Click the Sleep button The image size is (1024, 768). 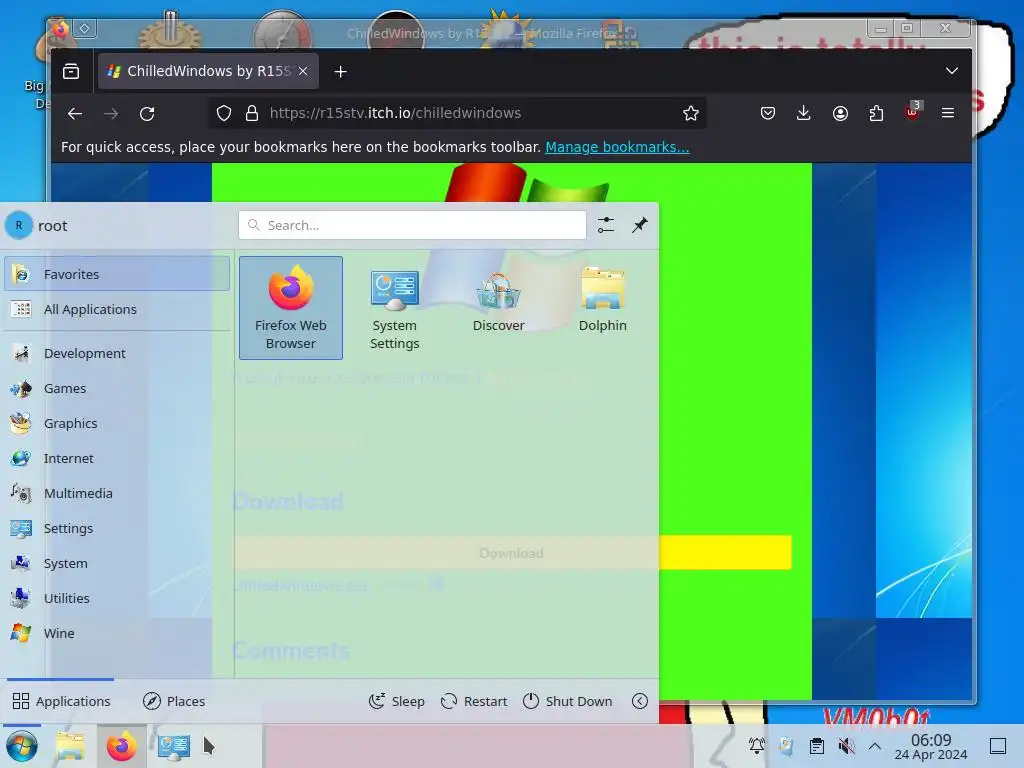396,701
